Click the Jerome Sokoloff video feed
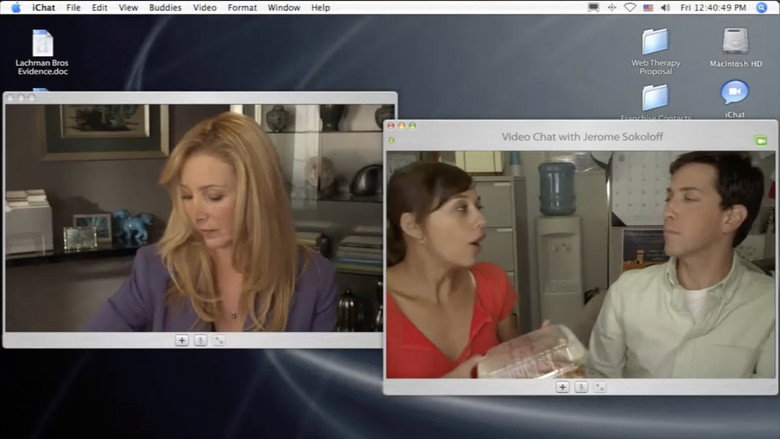Viewport: 780px width, 439px height. click(x=581, y=264)
